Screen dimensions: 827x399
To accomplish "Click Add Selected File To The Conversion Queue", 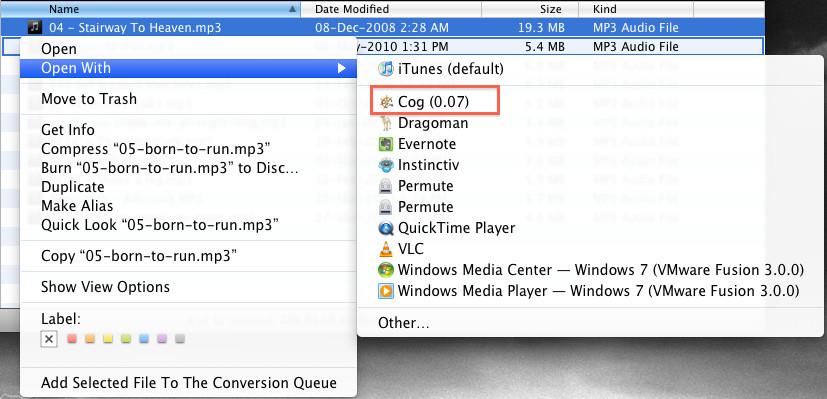I will coord(189,383).
